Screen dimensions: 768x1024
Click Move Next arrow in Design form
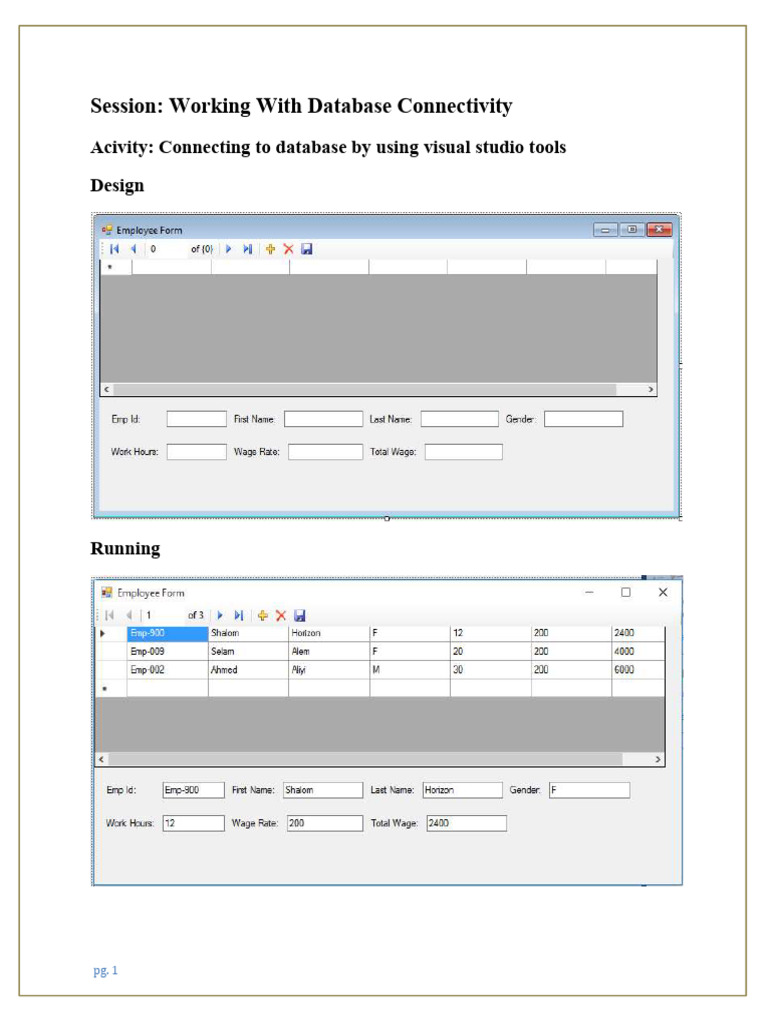[229, 249]
